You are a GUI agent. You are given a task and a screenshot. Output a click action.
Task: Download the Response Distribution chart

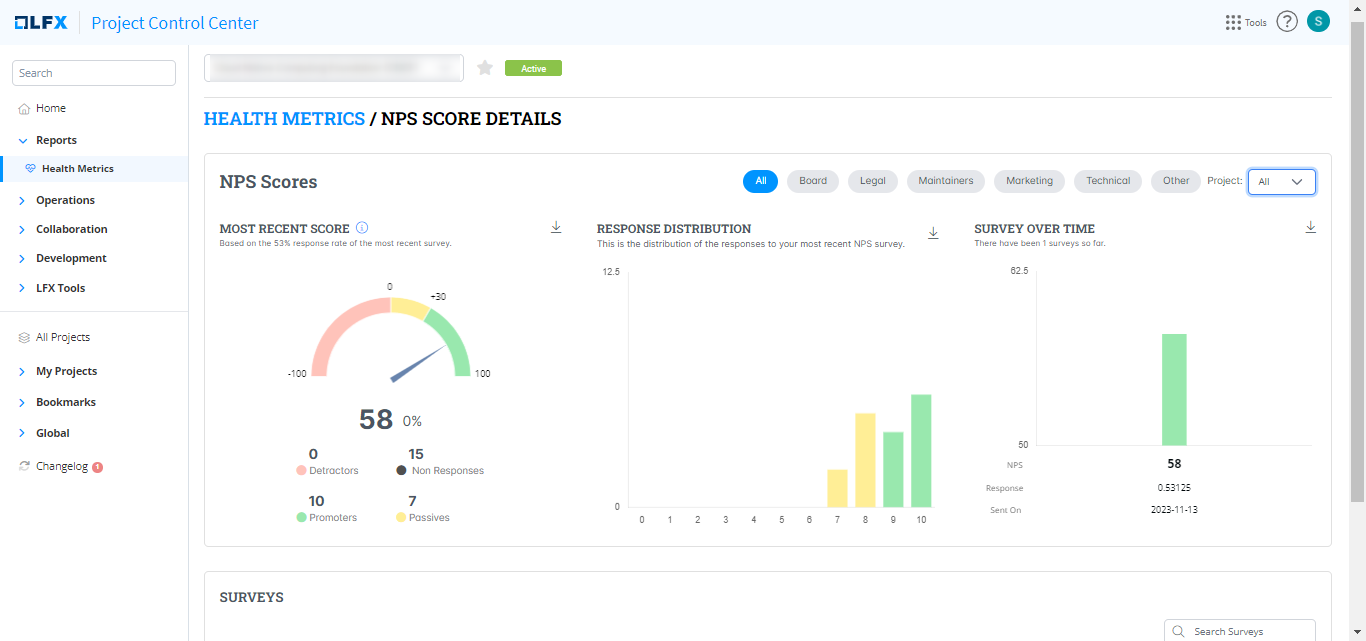[x=933, y=233]
